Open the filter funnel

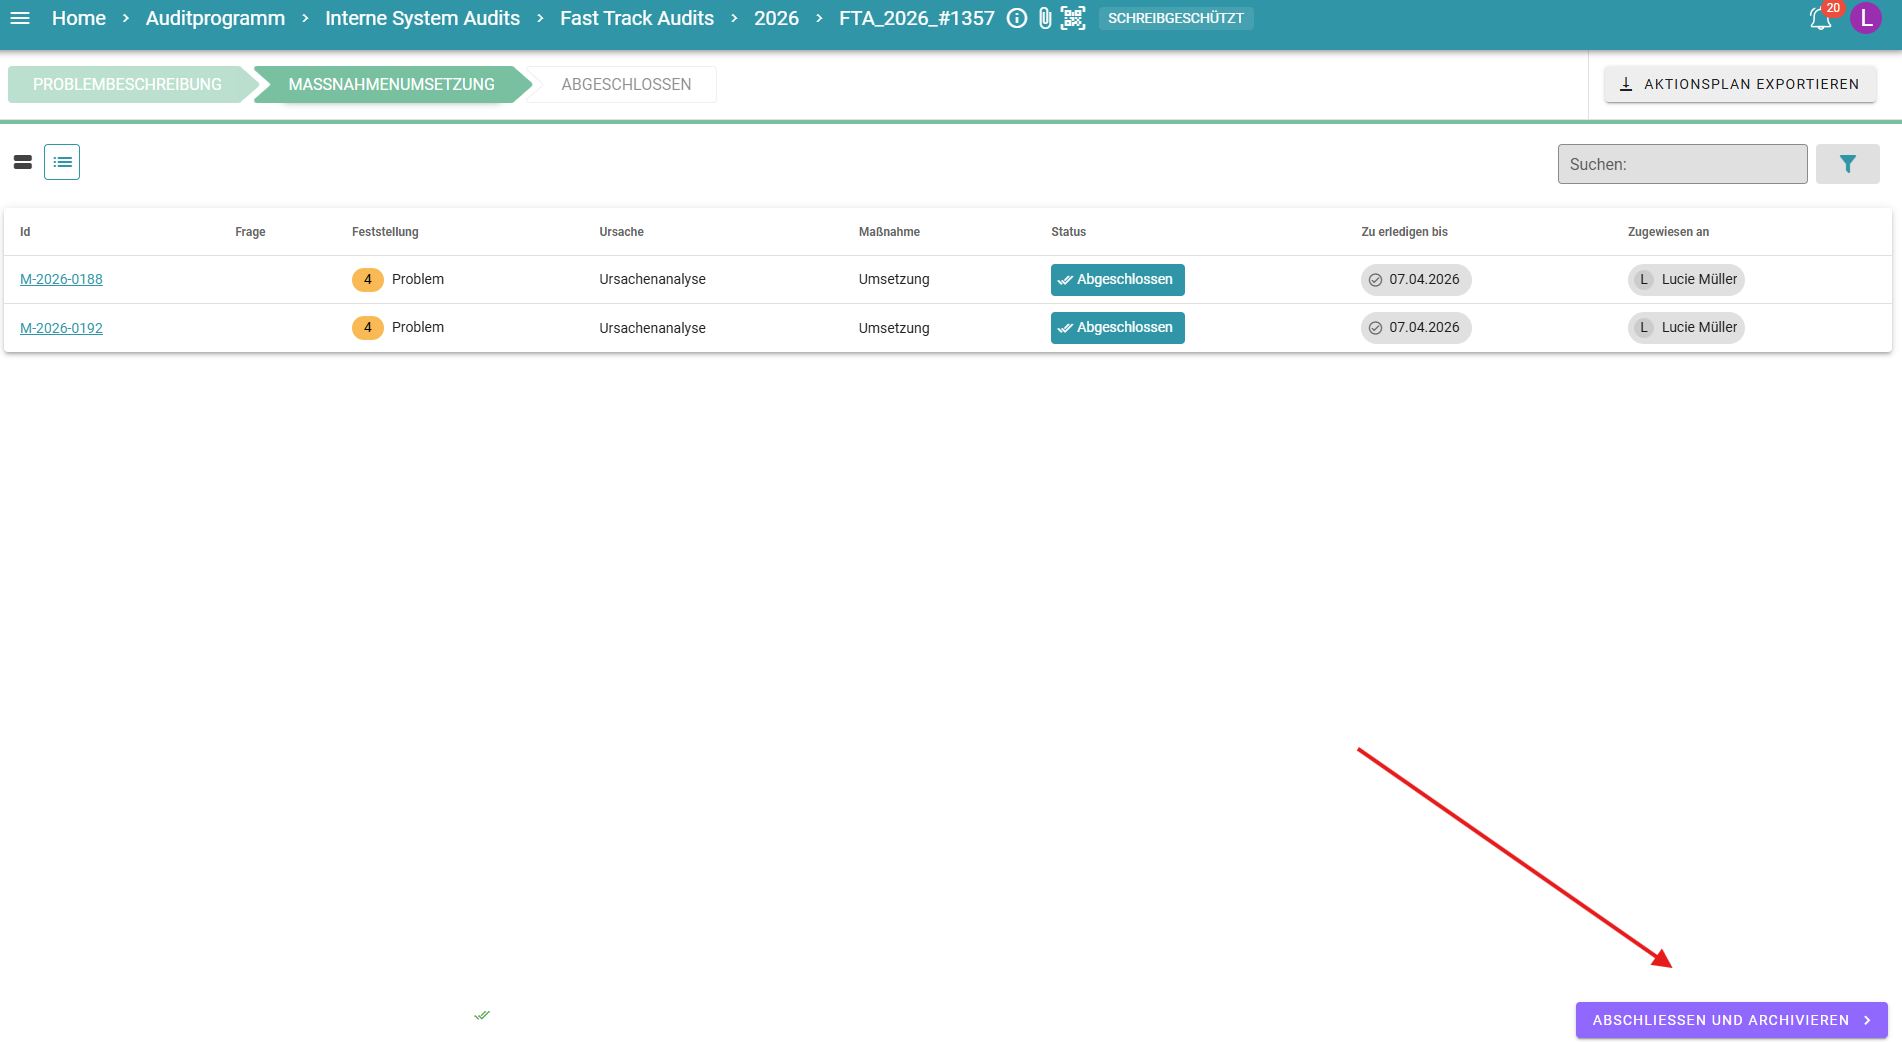point(1848,164)
